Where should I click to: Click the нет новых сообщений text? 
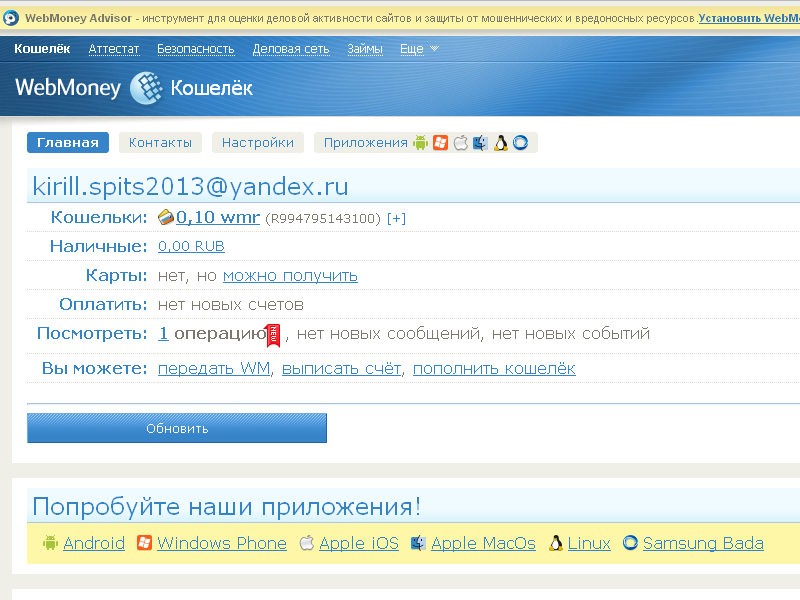pyautogui.click(x=389, y=334)
